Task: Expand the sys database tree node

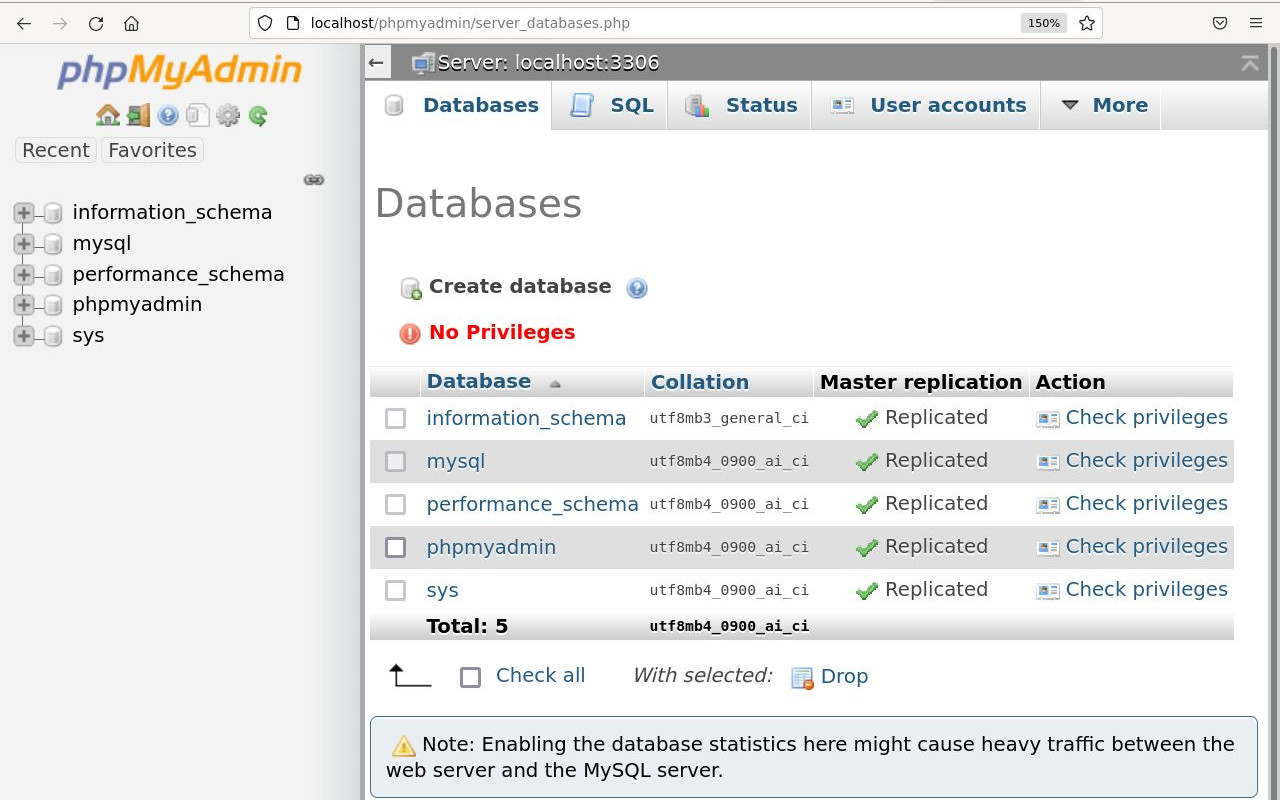Action: [x=24, y=336]
